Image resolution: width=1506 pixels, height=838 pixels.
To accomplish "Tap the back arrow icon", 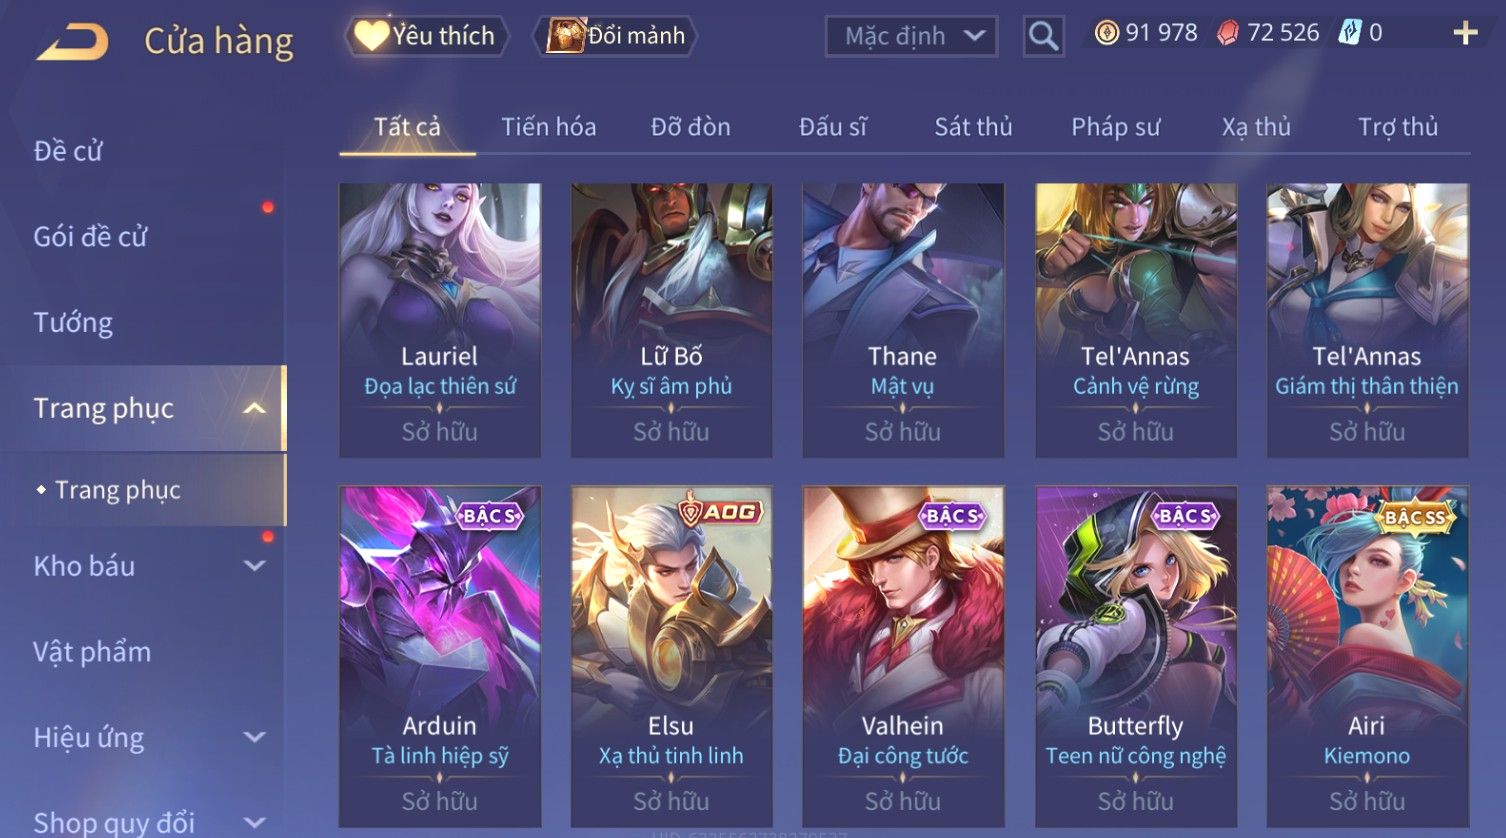I will (x=72, y=42).
